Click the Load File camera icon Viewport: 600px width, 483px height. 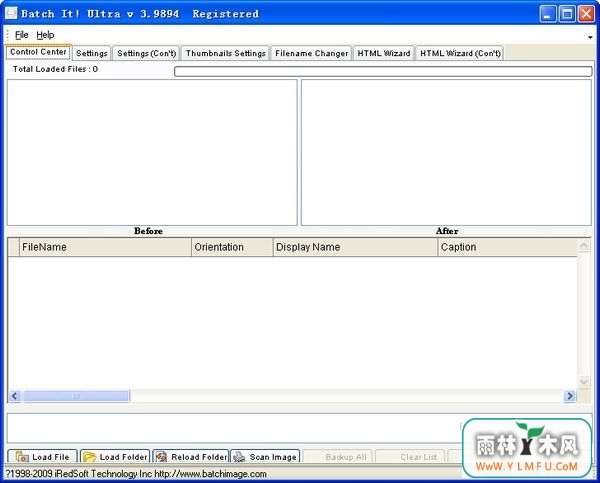tap(22, 457)
